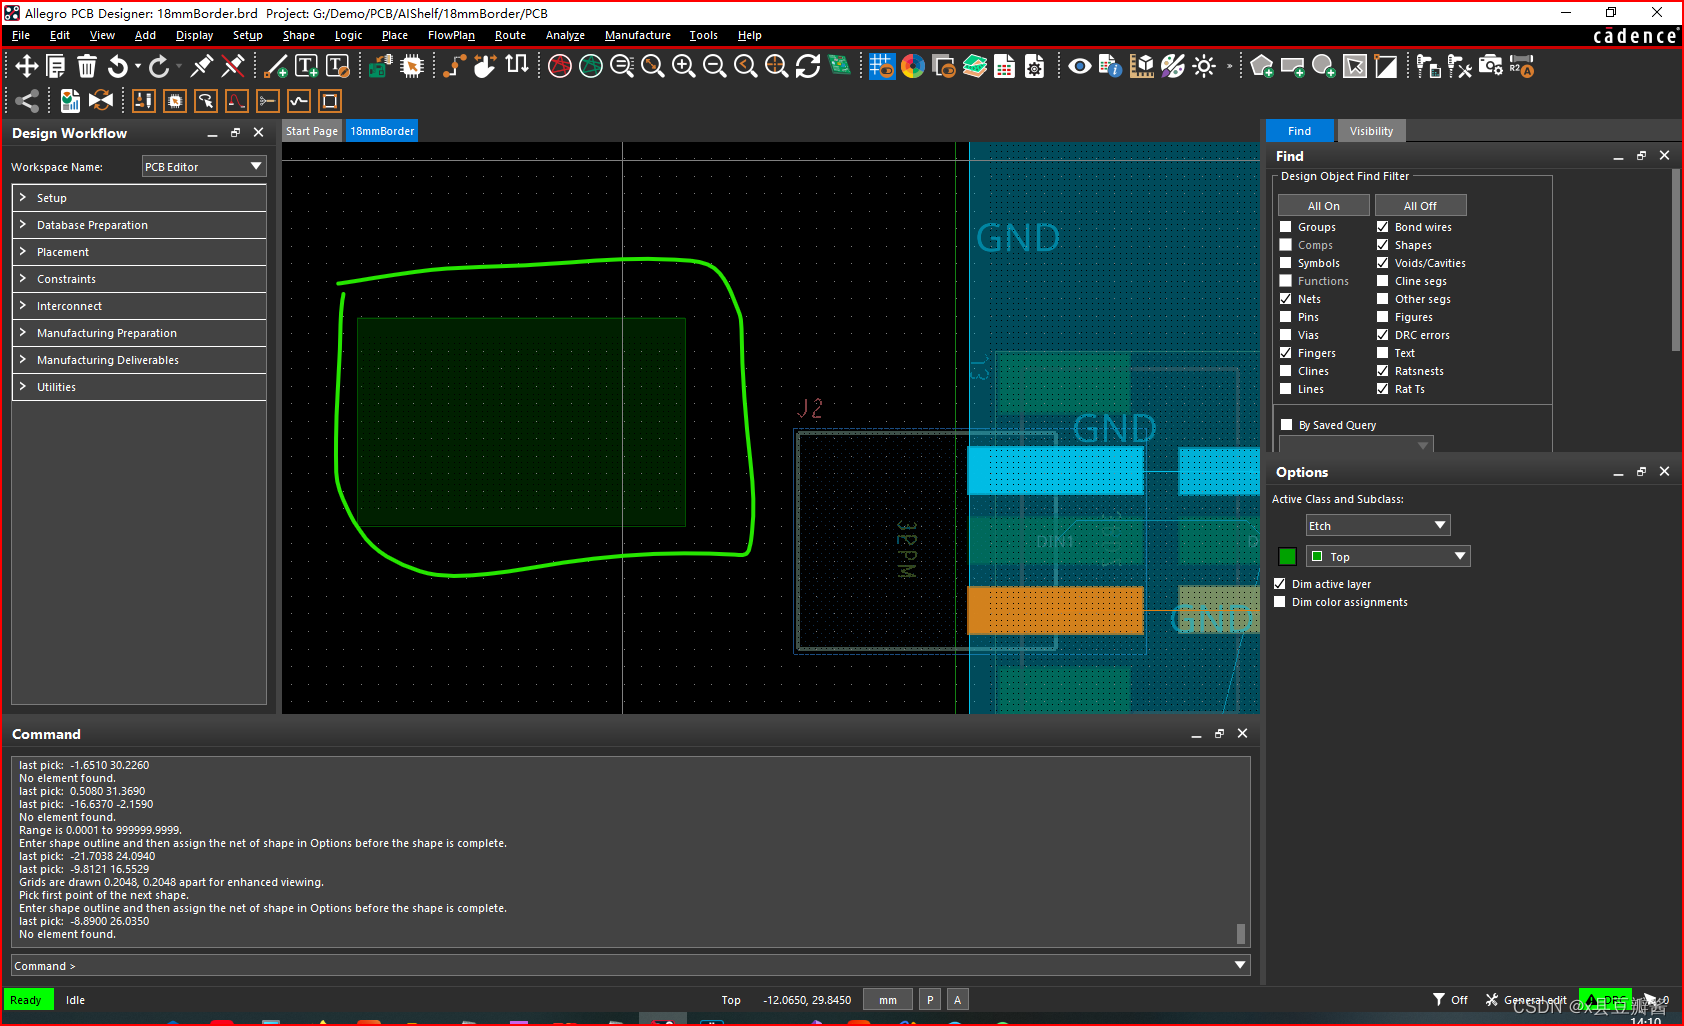Screen dimensions: 1684x1026
Task: Enable Dim color assignments checkbox
Action: (1280, 602)
